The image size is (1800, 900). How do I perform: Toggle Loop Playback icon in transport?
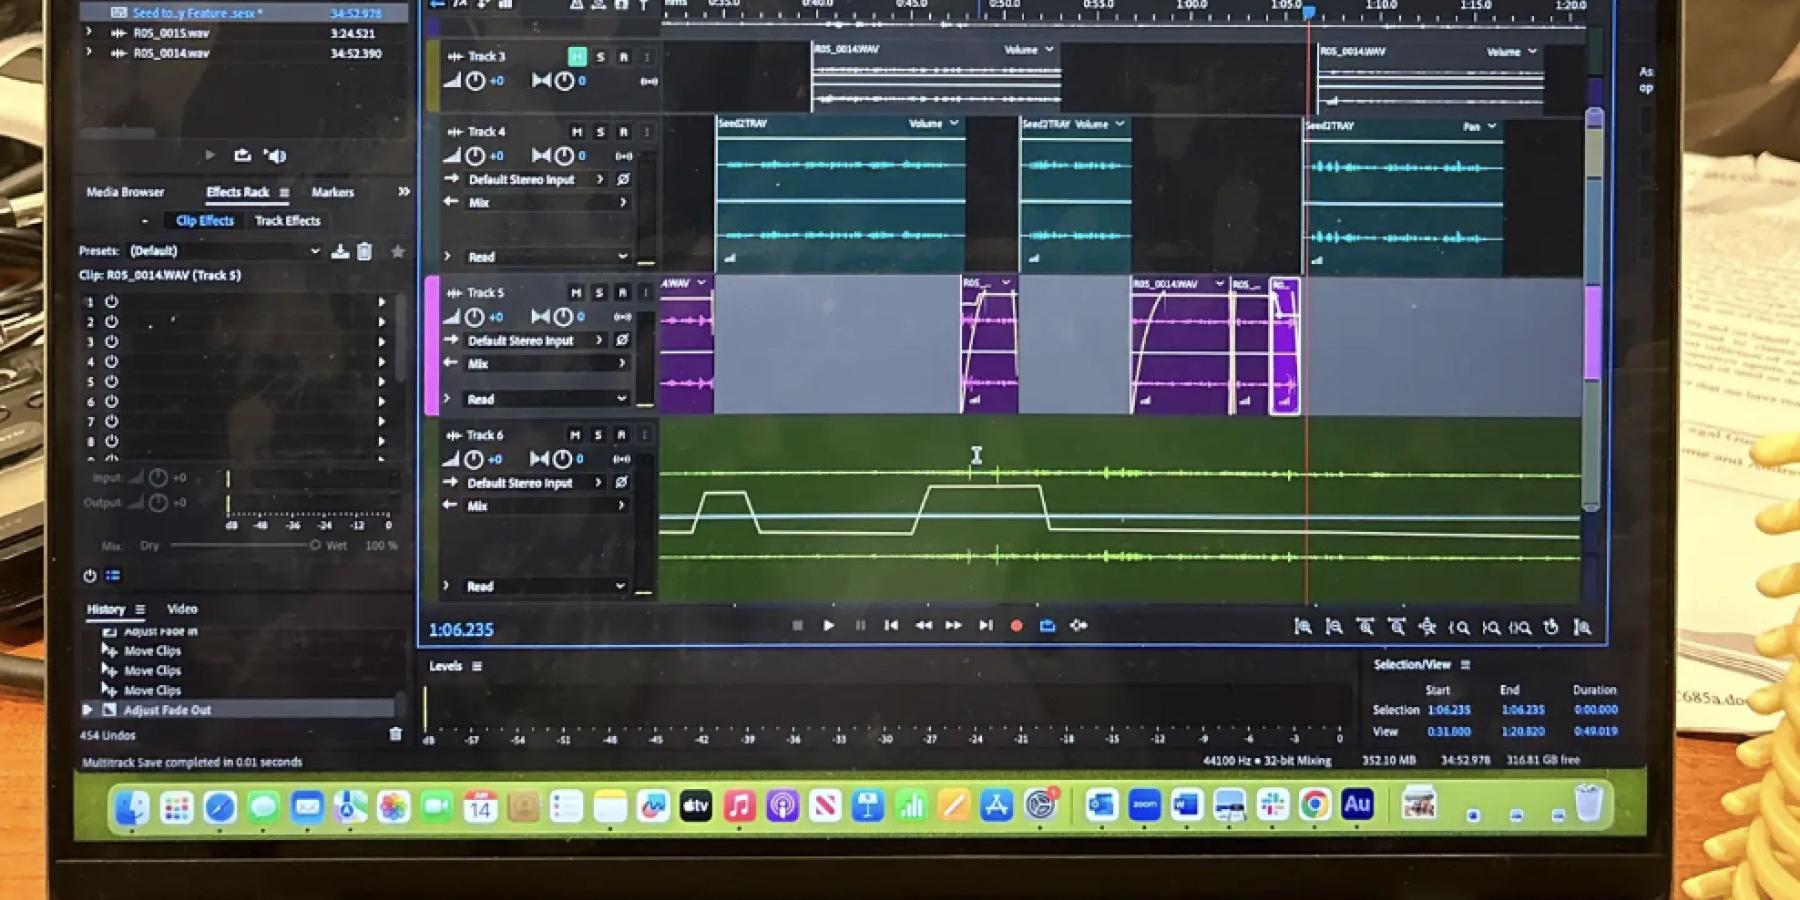[1047, 626]
